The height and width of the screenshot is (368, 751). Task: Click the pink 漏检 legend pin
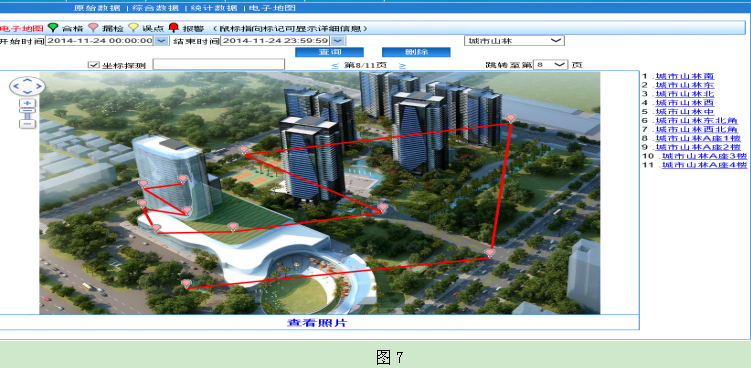pos(93,28)
